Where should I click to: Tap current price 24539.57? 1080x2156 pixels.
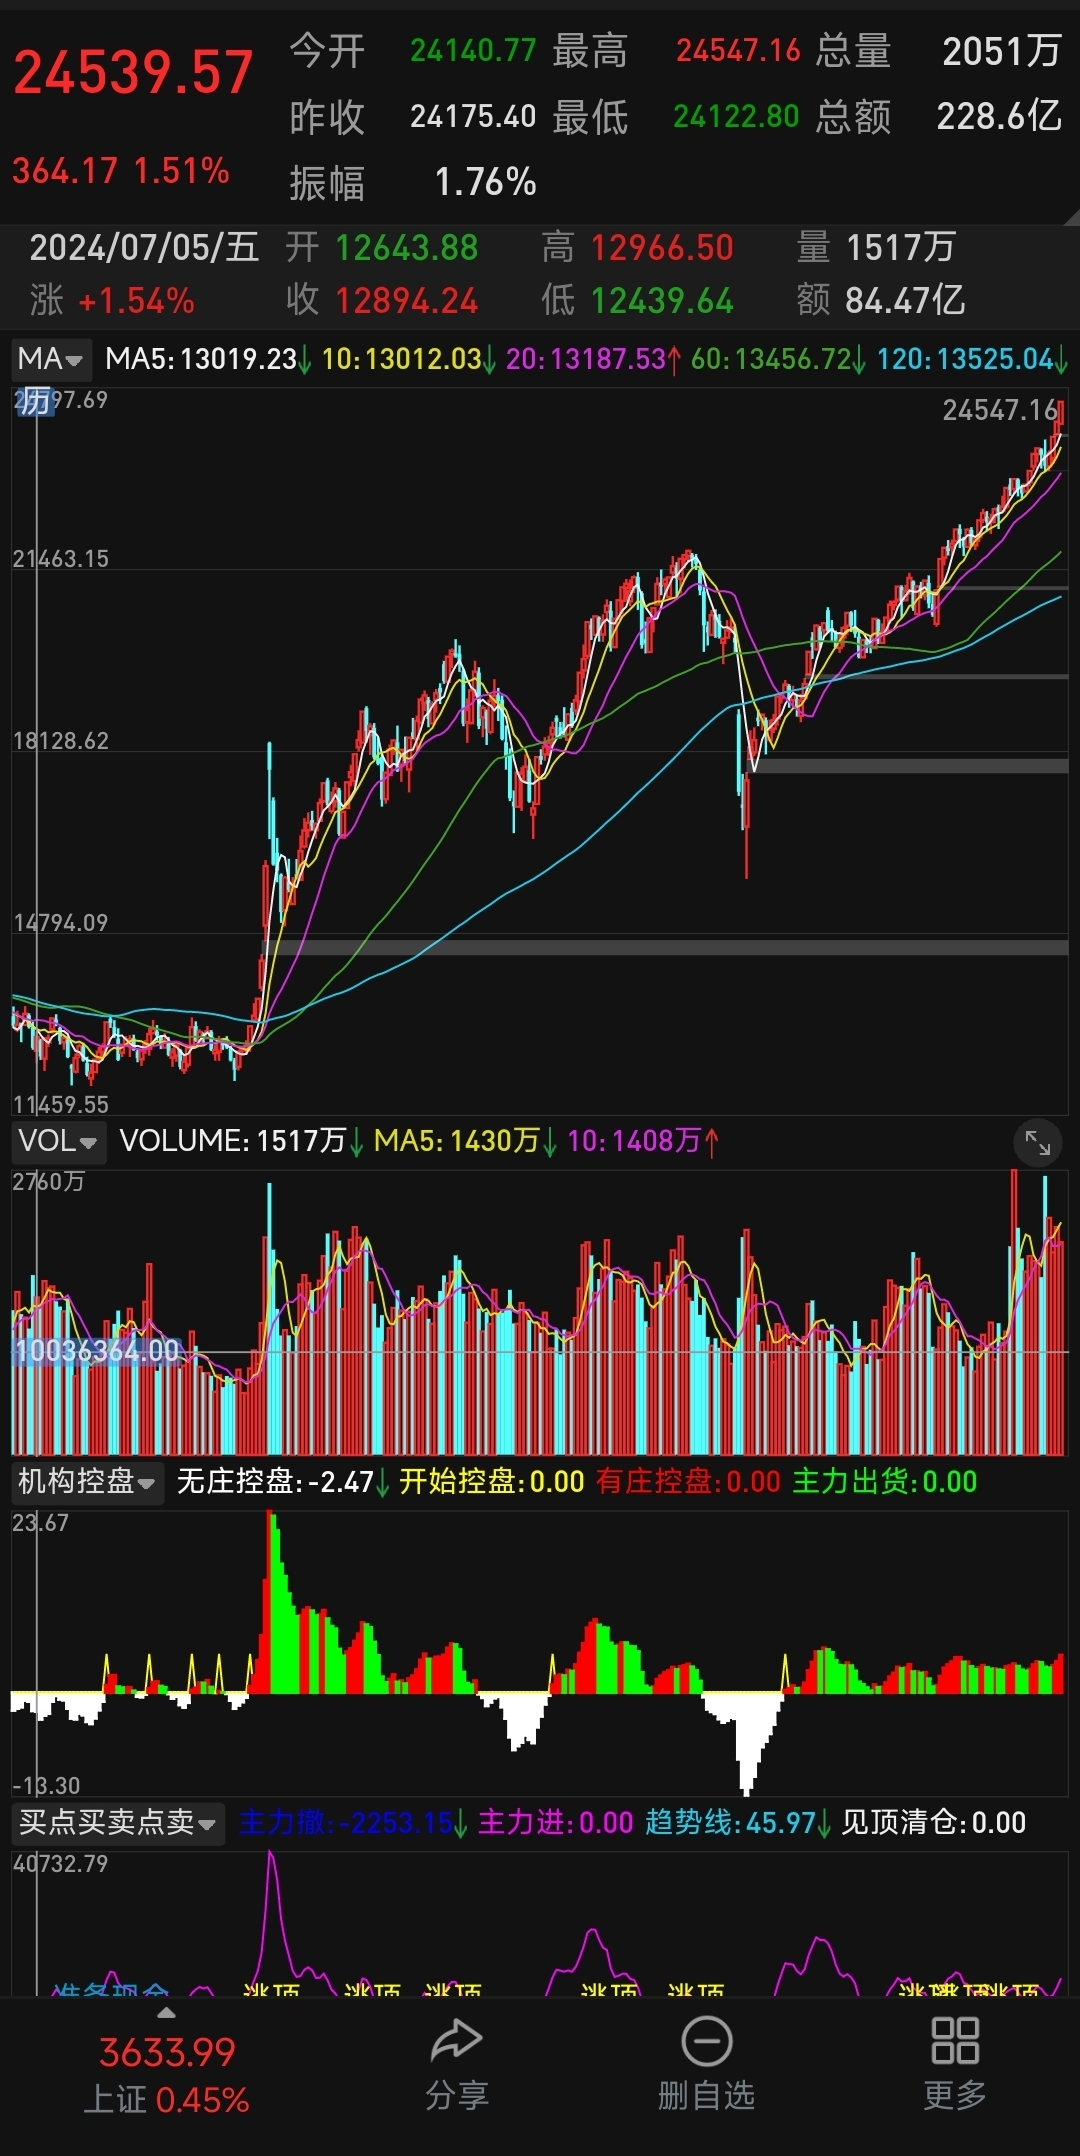tap(133, 73)
